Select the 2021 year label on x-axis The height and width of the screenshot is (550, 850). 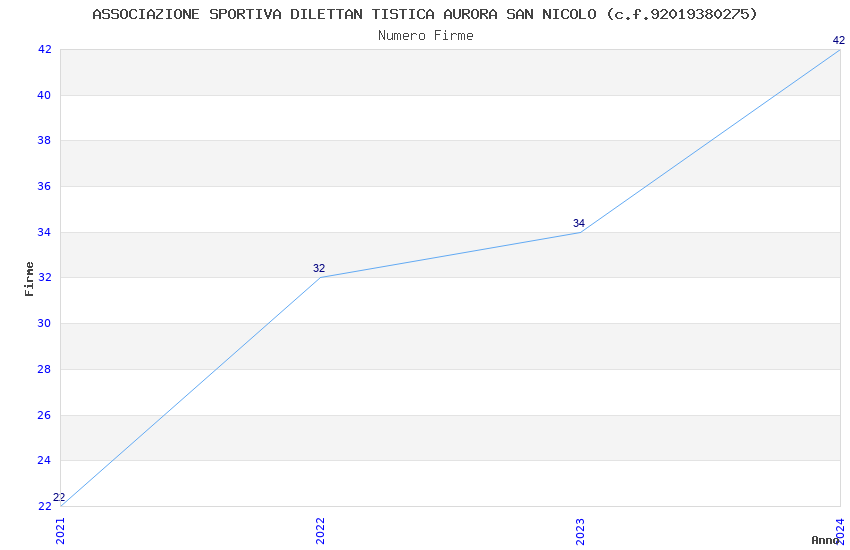[x=60, y=530]
